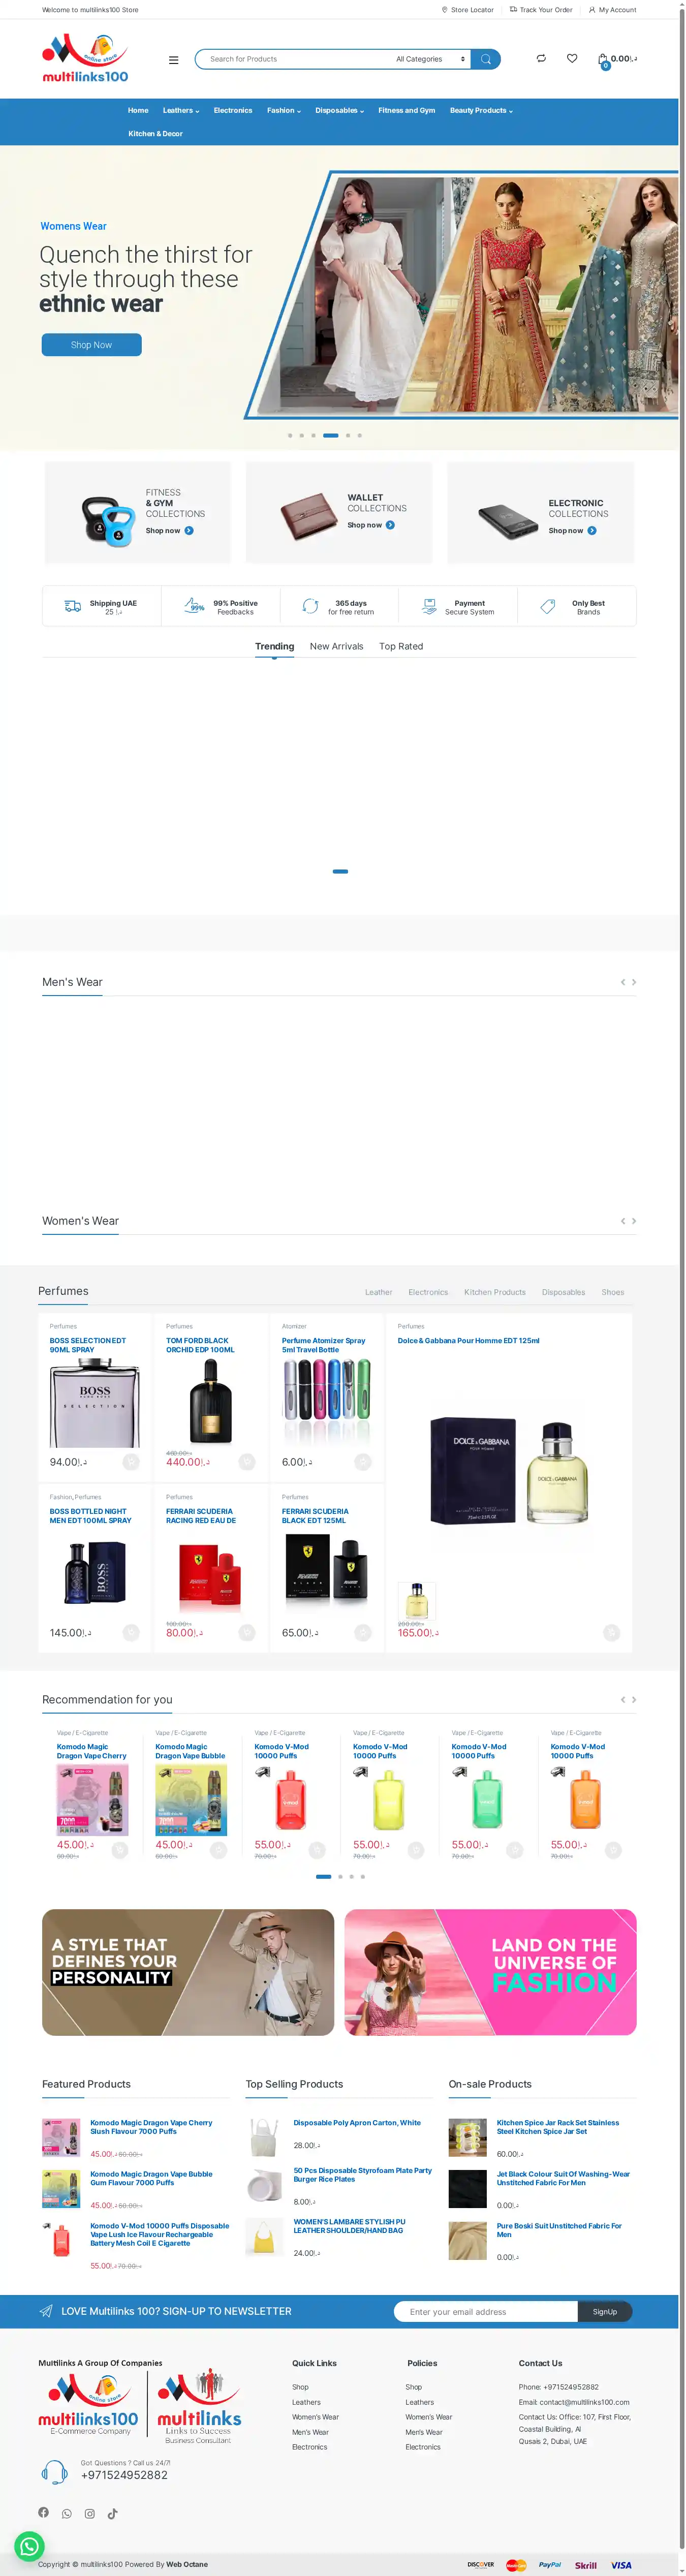This screenshot has height=2576, width=686.
Task: Open the shopping cart bag icon
Action: (603, 60)
